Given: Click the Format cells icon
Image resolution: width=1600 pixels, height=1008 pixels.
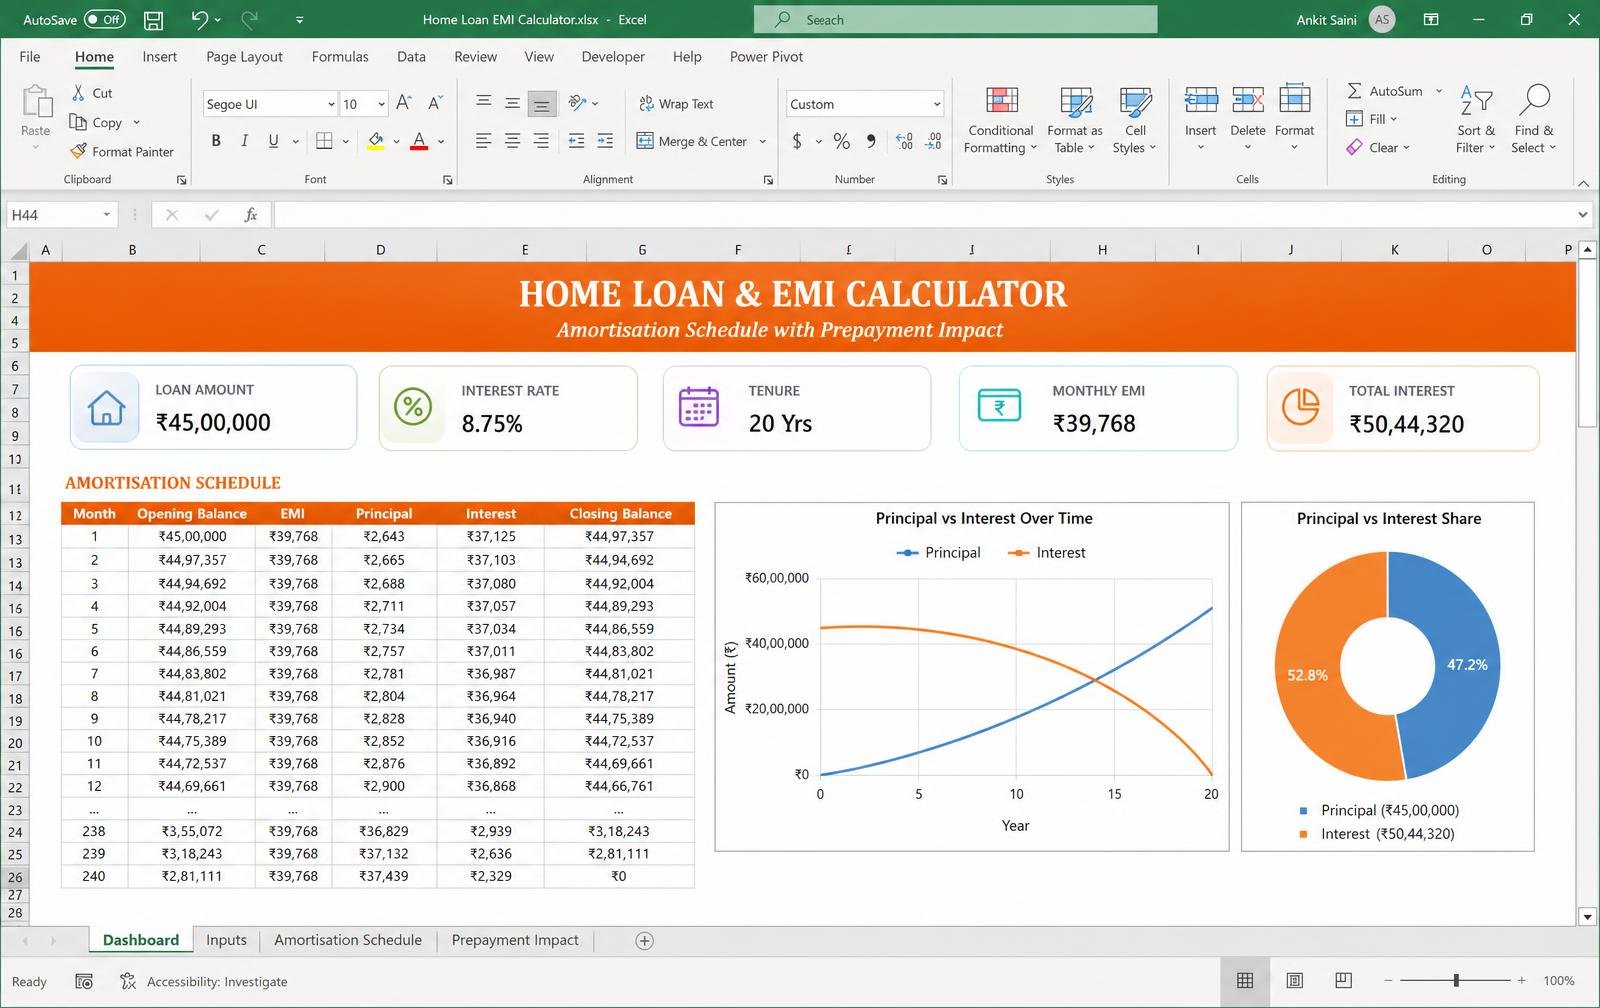Looking at the screenshot, I should 1294,99.
